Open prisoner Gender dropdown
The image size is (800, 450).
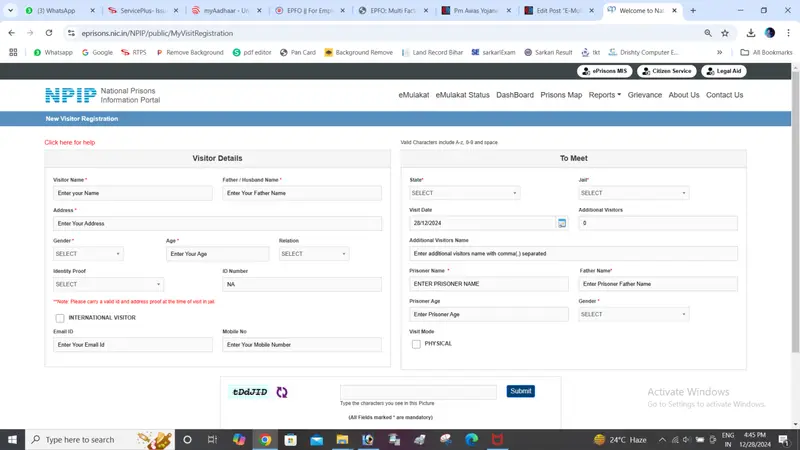634,314
